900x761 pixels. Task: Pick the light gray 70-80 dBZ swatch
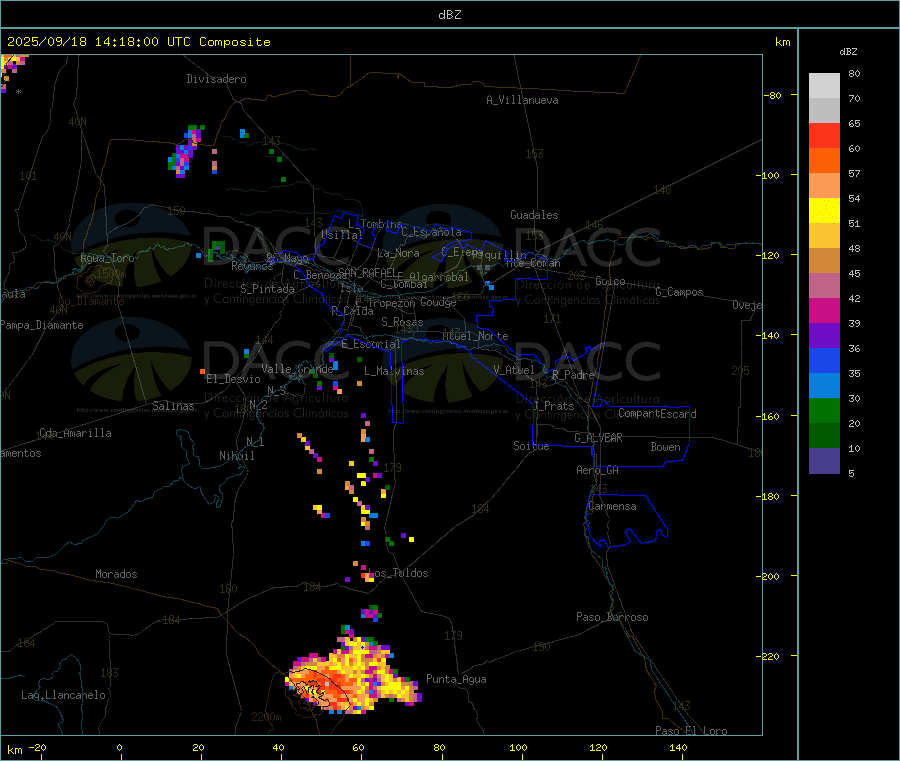(x=824, y=86)
